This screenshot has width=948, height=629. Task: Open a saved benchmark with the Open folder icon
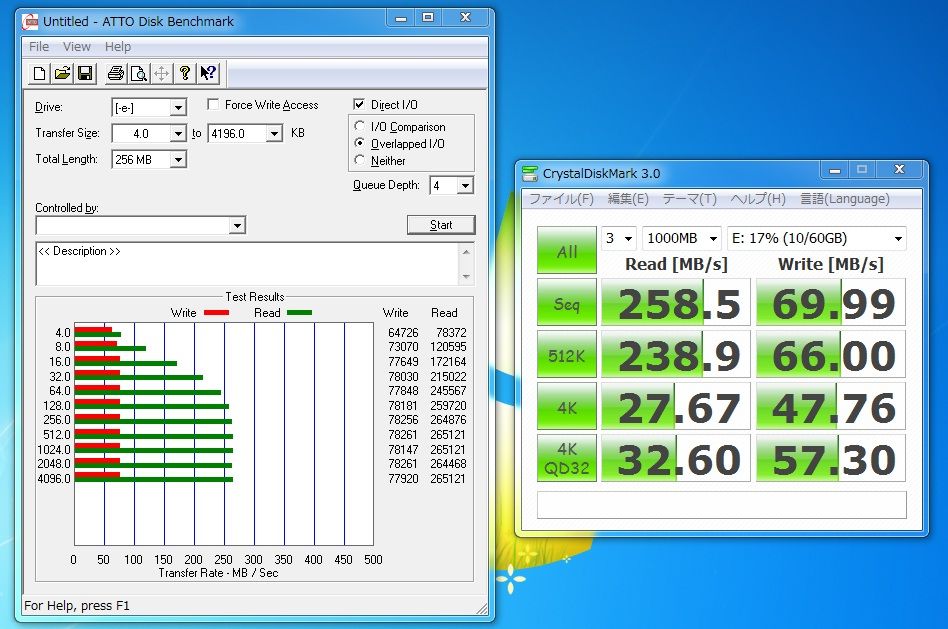(x=62, y=74)
